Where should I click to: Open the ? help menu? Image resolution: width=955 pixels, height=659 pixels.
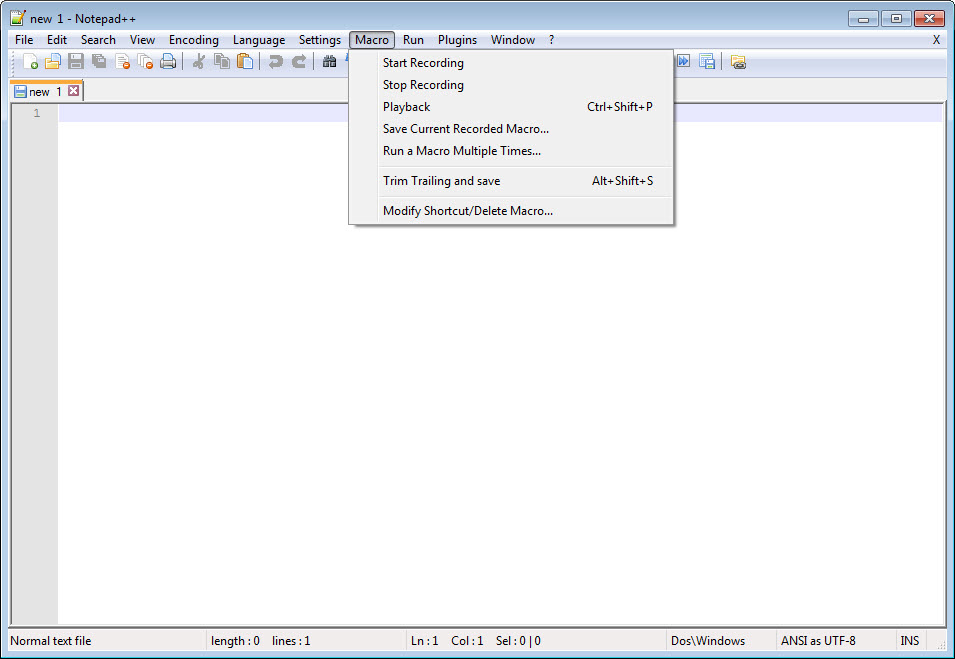tap(551, 40)
